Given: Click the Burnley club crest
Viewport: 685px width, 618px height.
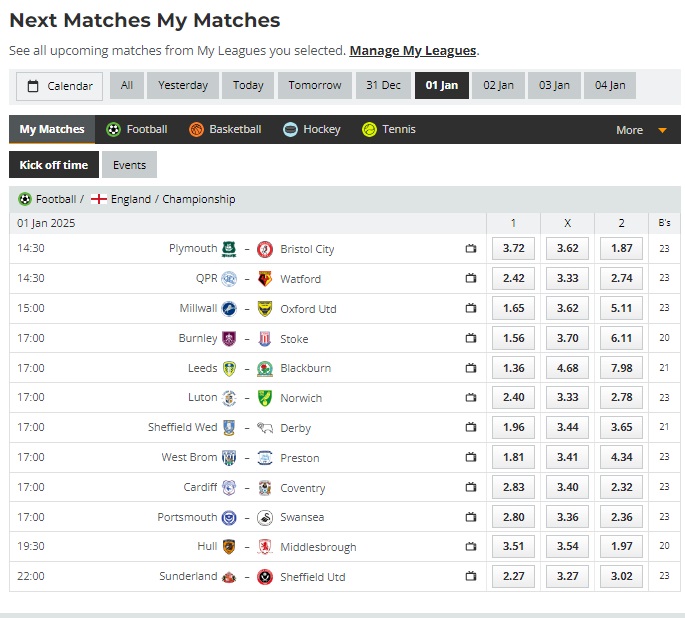Looking at the screenshot, I should click(x=229, y=339).
